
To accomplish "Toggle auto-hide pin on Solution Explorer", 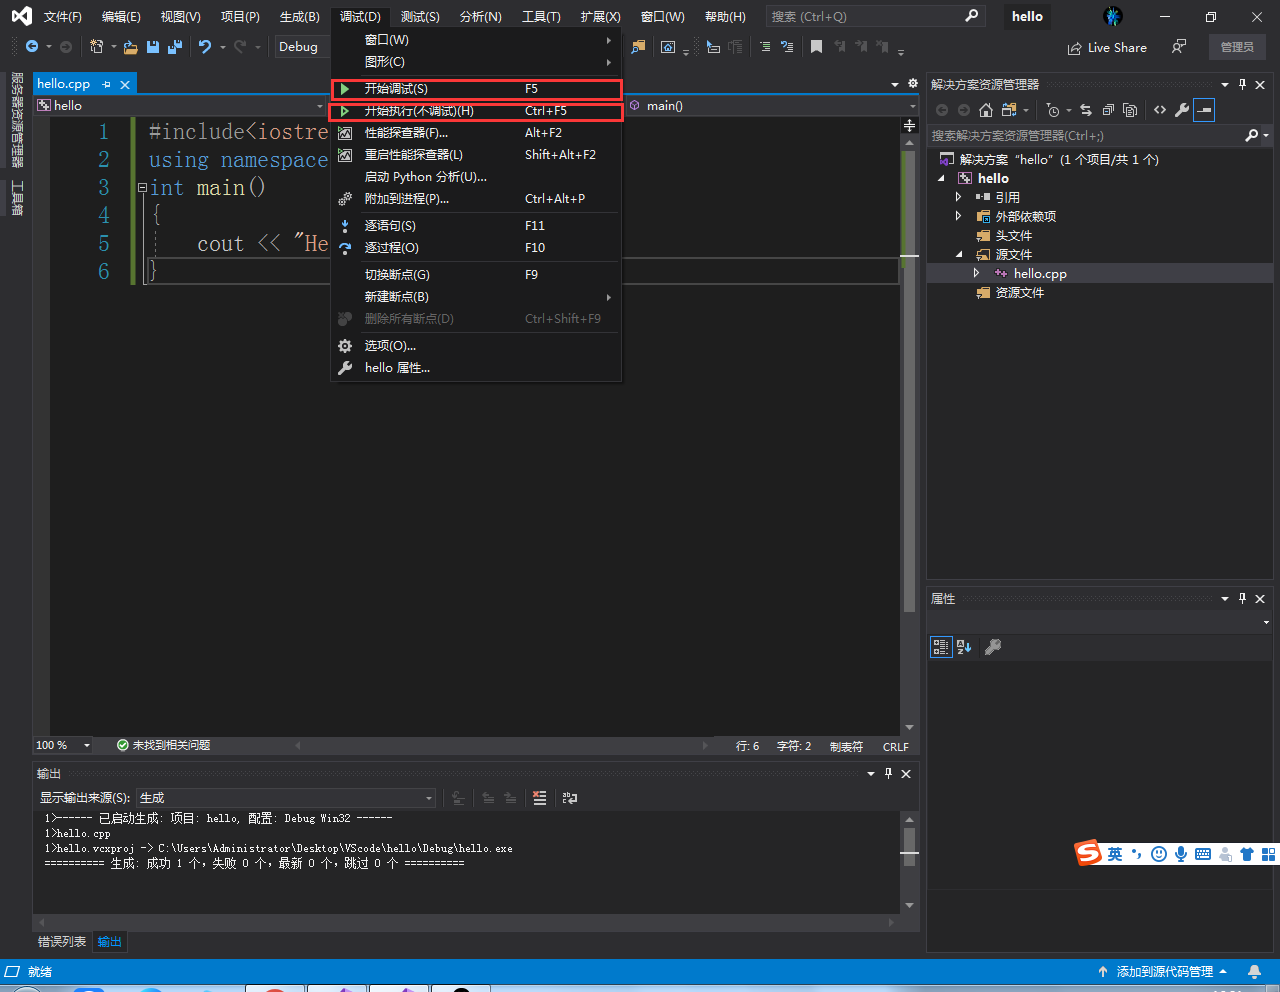I will (1242, 84).
